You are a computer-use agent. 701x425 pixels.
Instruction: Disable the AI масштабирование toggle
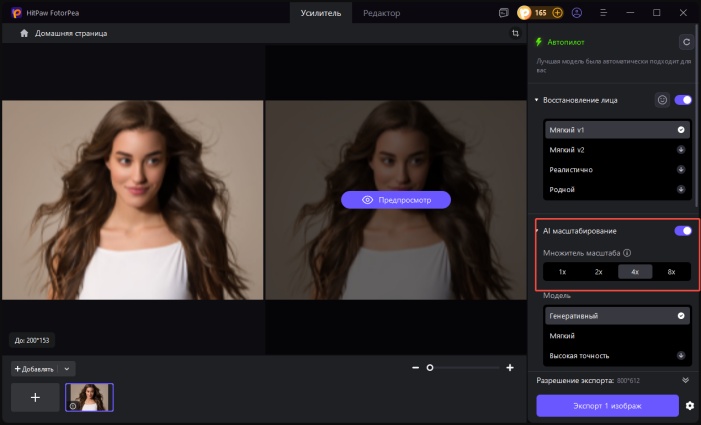(x=684, y=231)
